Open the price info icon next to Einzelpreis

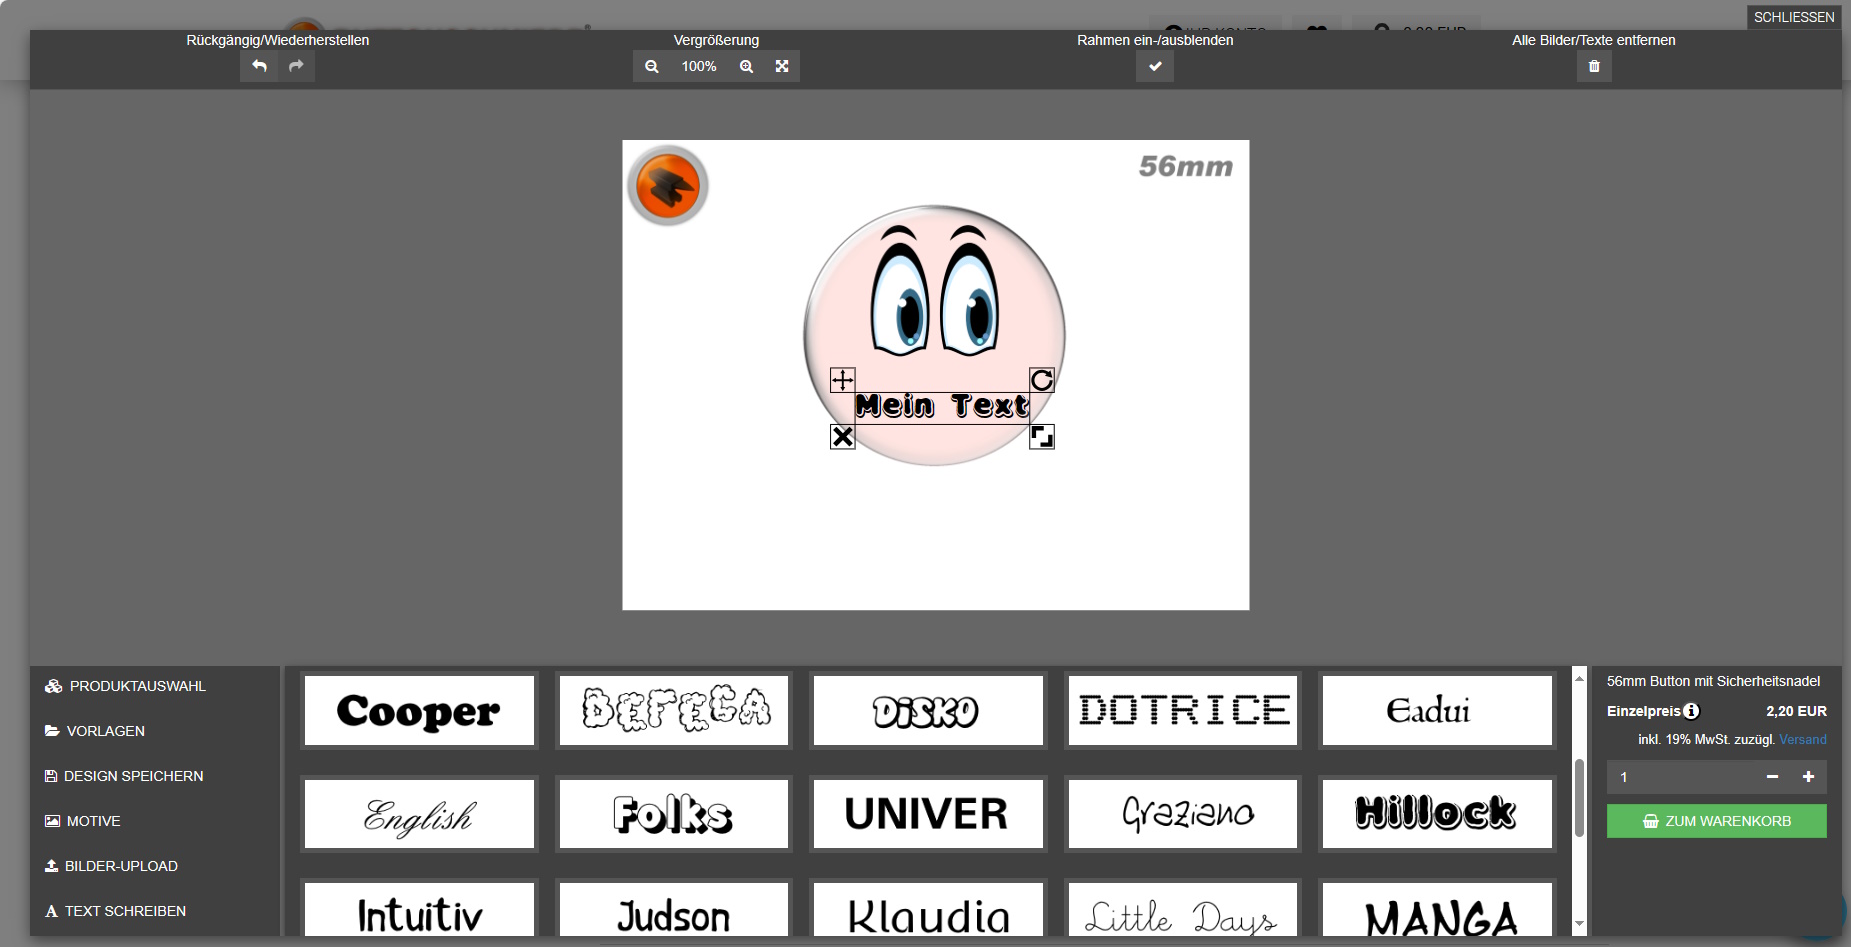1691,711
